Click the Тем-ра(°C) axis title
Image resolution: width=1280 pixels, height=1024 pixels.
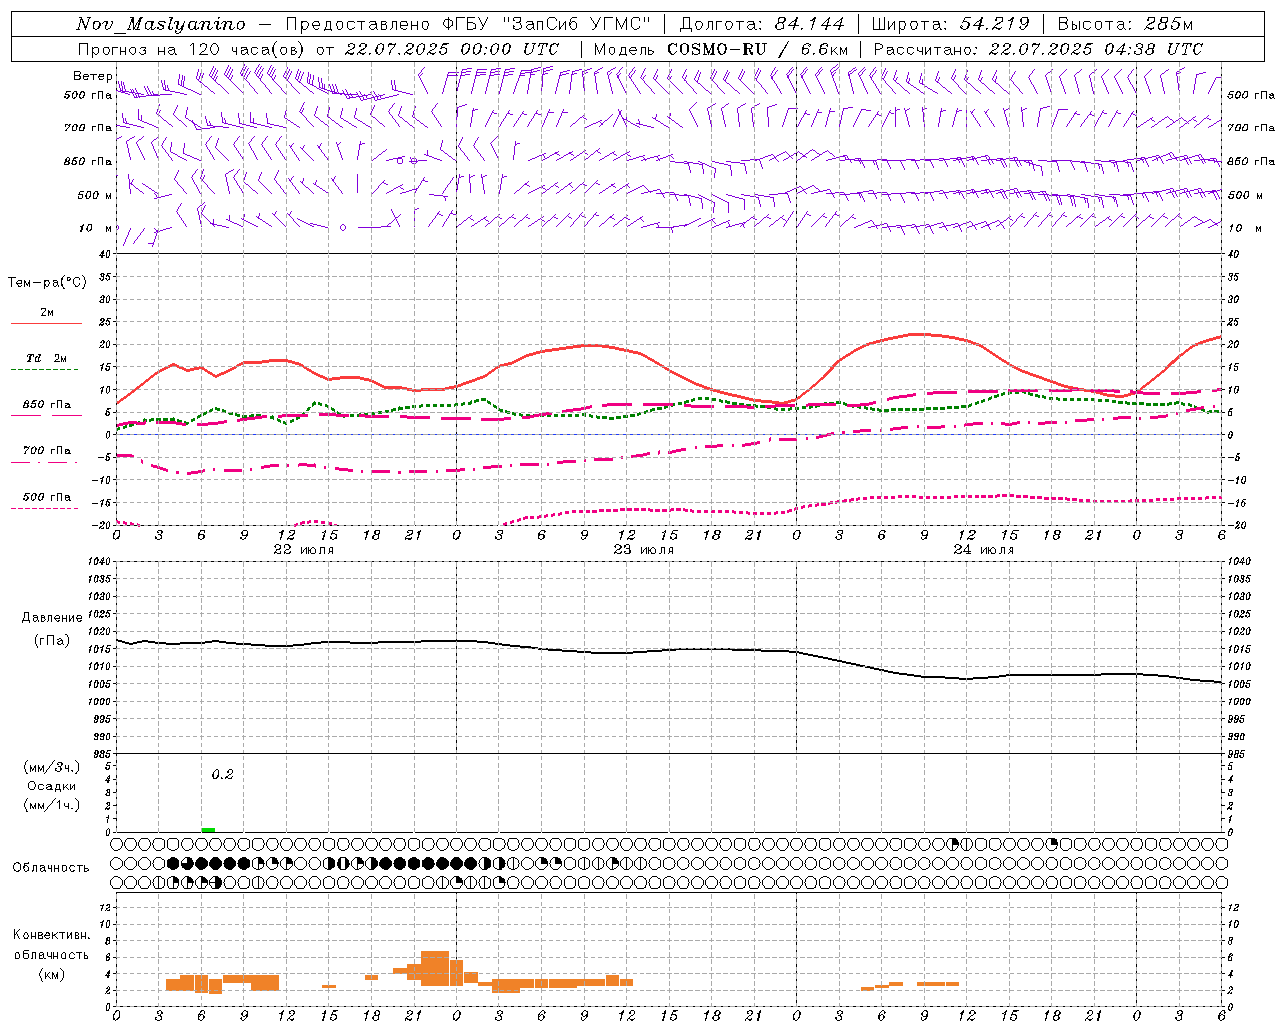[47, 283]
